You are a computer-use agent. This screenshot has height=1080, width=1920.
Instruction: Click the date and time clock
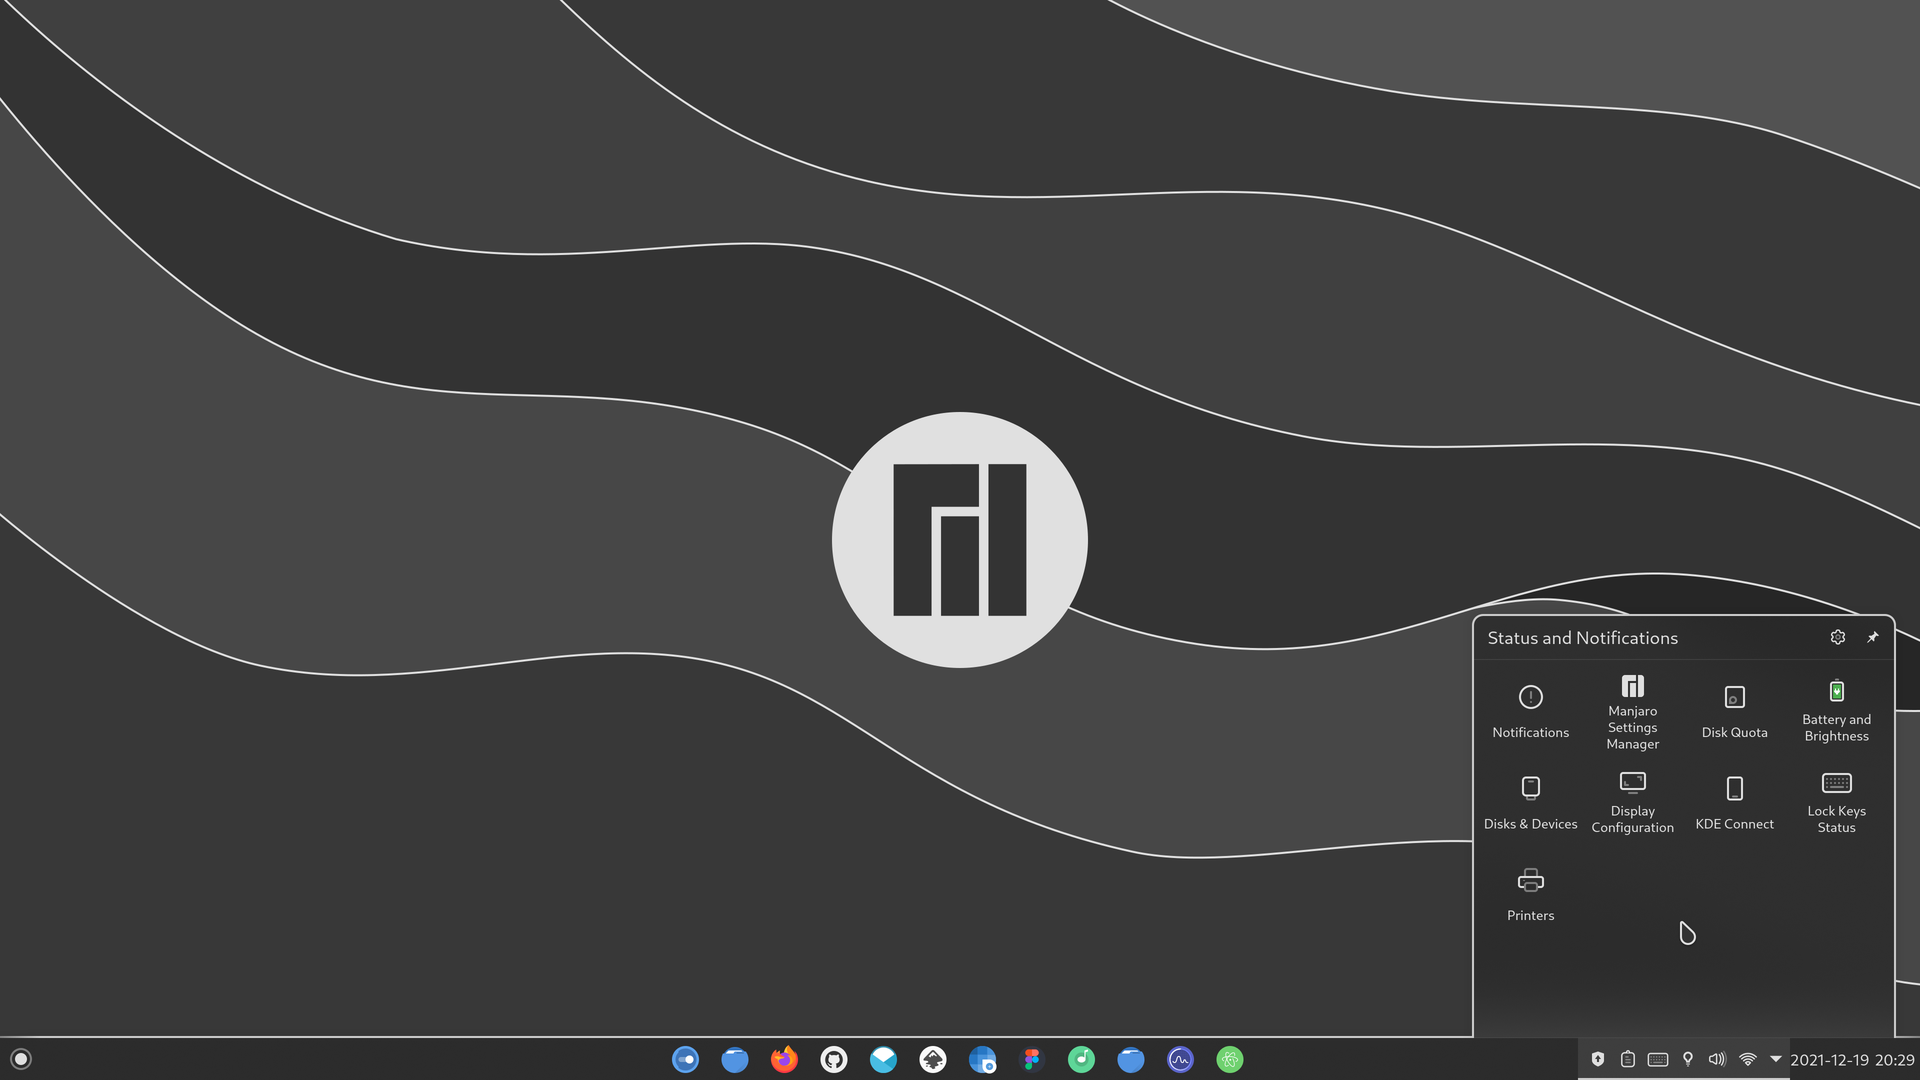(1852, 1060)
